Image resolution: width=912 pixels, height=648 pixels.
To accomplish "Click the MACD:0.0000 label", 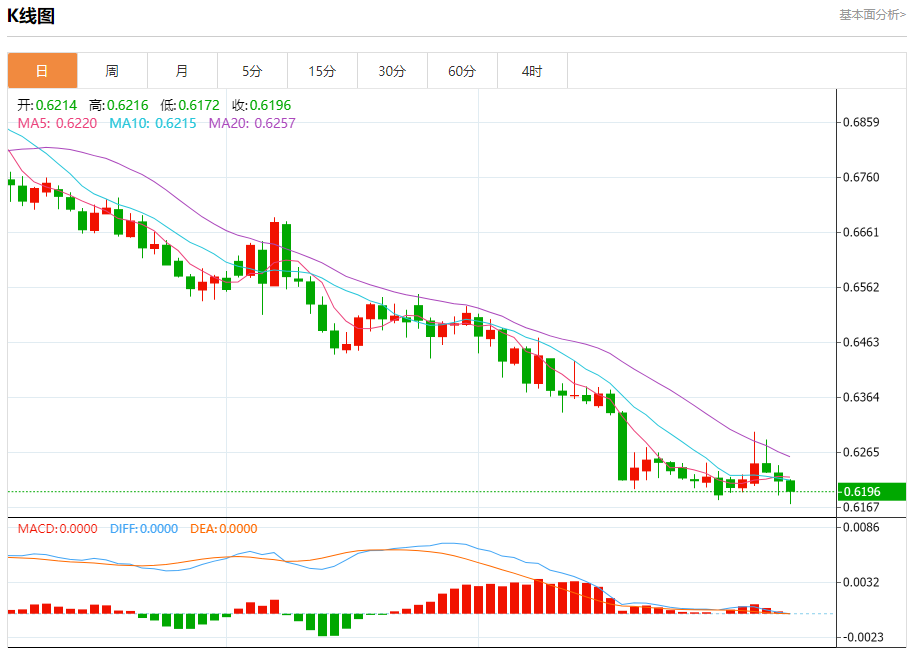I will pyautogui.click(x=58, y=529).
